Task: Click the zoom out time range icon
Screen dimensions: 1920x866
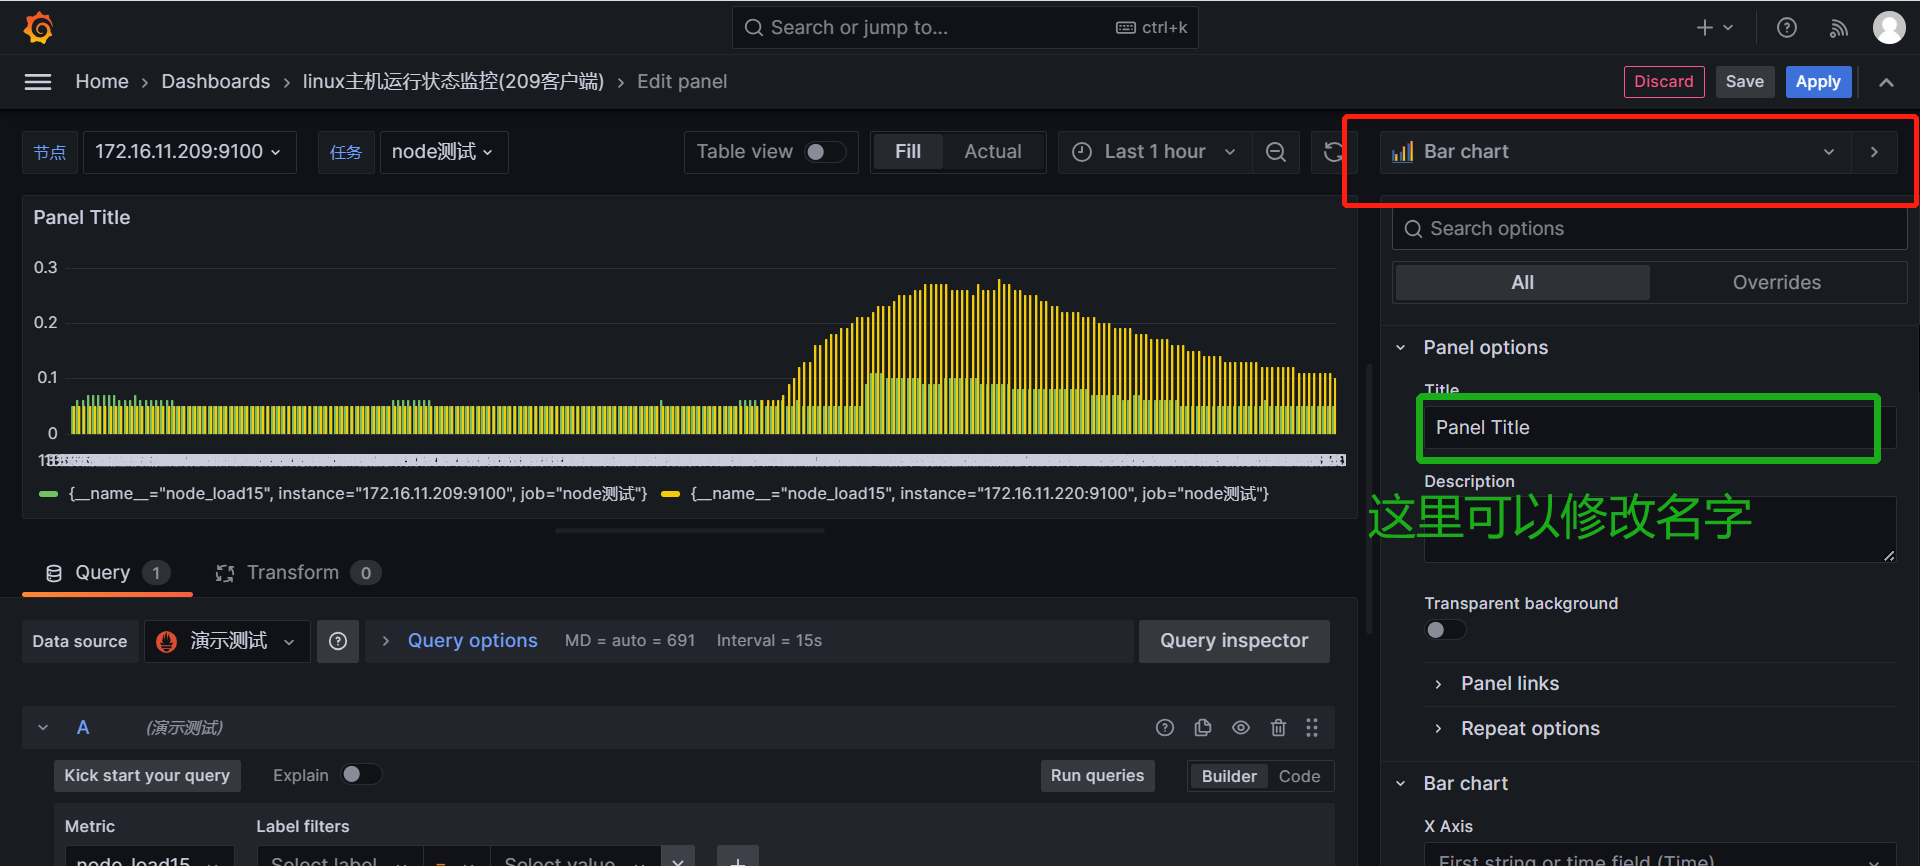Action: click(x=1275, y=152)
